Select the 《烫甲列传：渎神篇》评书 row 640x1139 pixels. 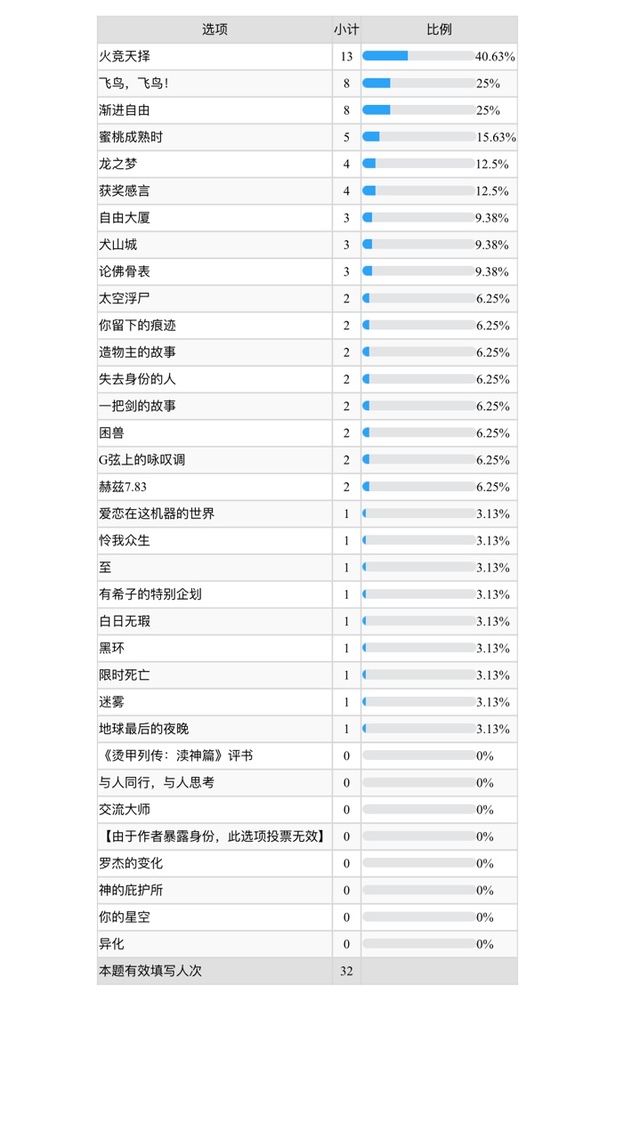pyautogui.click(x=307, y=755)
